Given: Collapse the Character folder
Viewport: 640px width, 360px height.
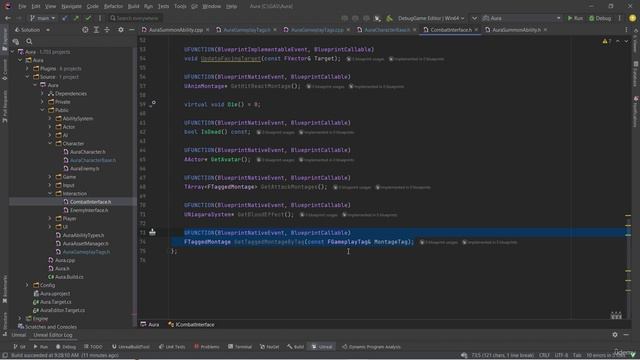Looking at the screenshot, I should click(50, 143).
